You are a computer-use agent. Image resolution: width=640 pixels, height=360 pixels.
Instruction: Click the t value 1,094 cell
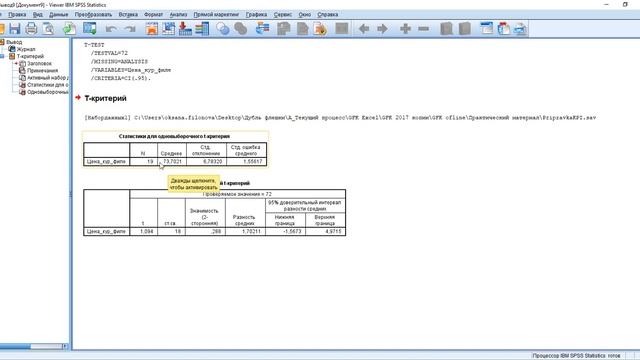pyautogui.click(x=143, y=231)
